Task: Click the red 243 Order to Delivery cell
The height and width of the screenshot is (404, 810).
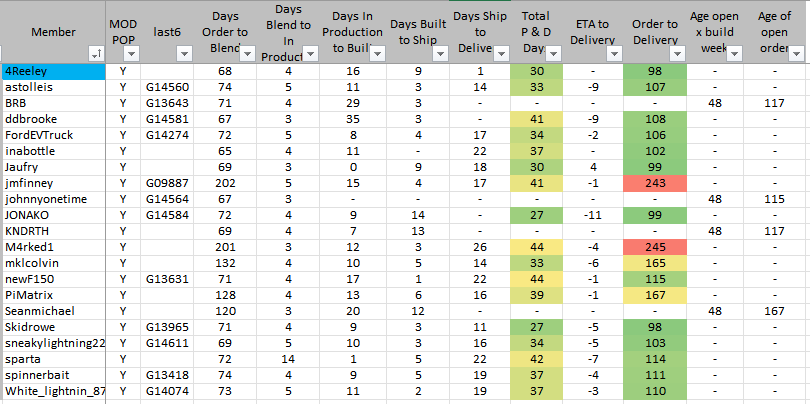Action: 655,183
